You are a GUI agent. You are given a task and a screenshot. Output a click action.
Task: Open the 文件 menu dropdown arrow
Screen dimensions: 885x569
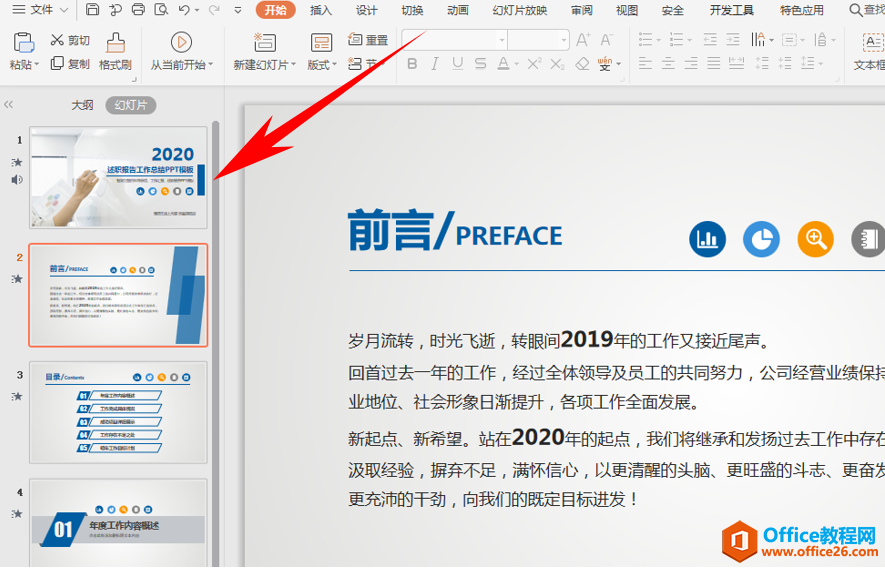[63, 10]
